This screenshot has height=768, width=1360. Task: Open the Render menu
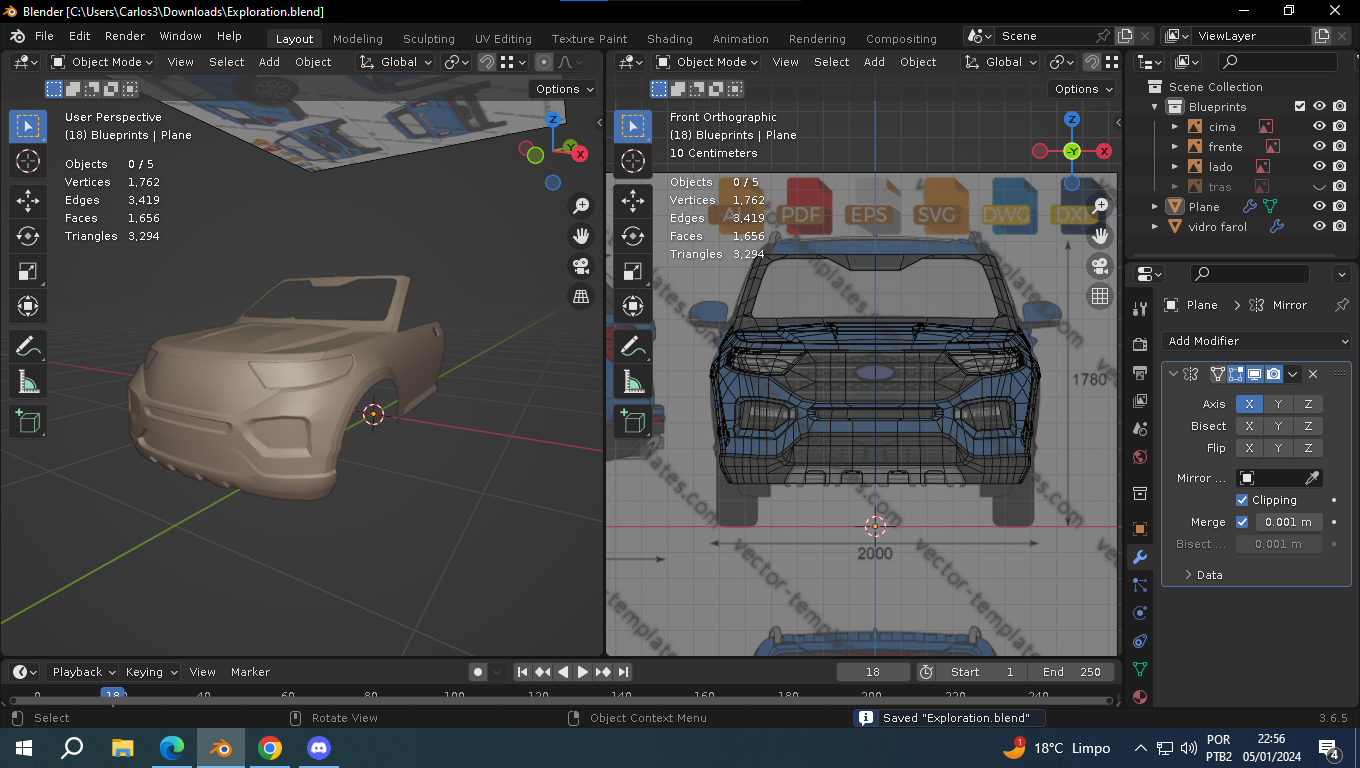(125, 36)
